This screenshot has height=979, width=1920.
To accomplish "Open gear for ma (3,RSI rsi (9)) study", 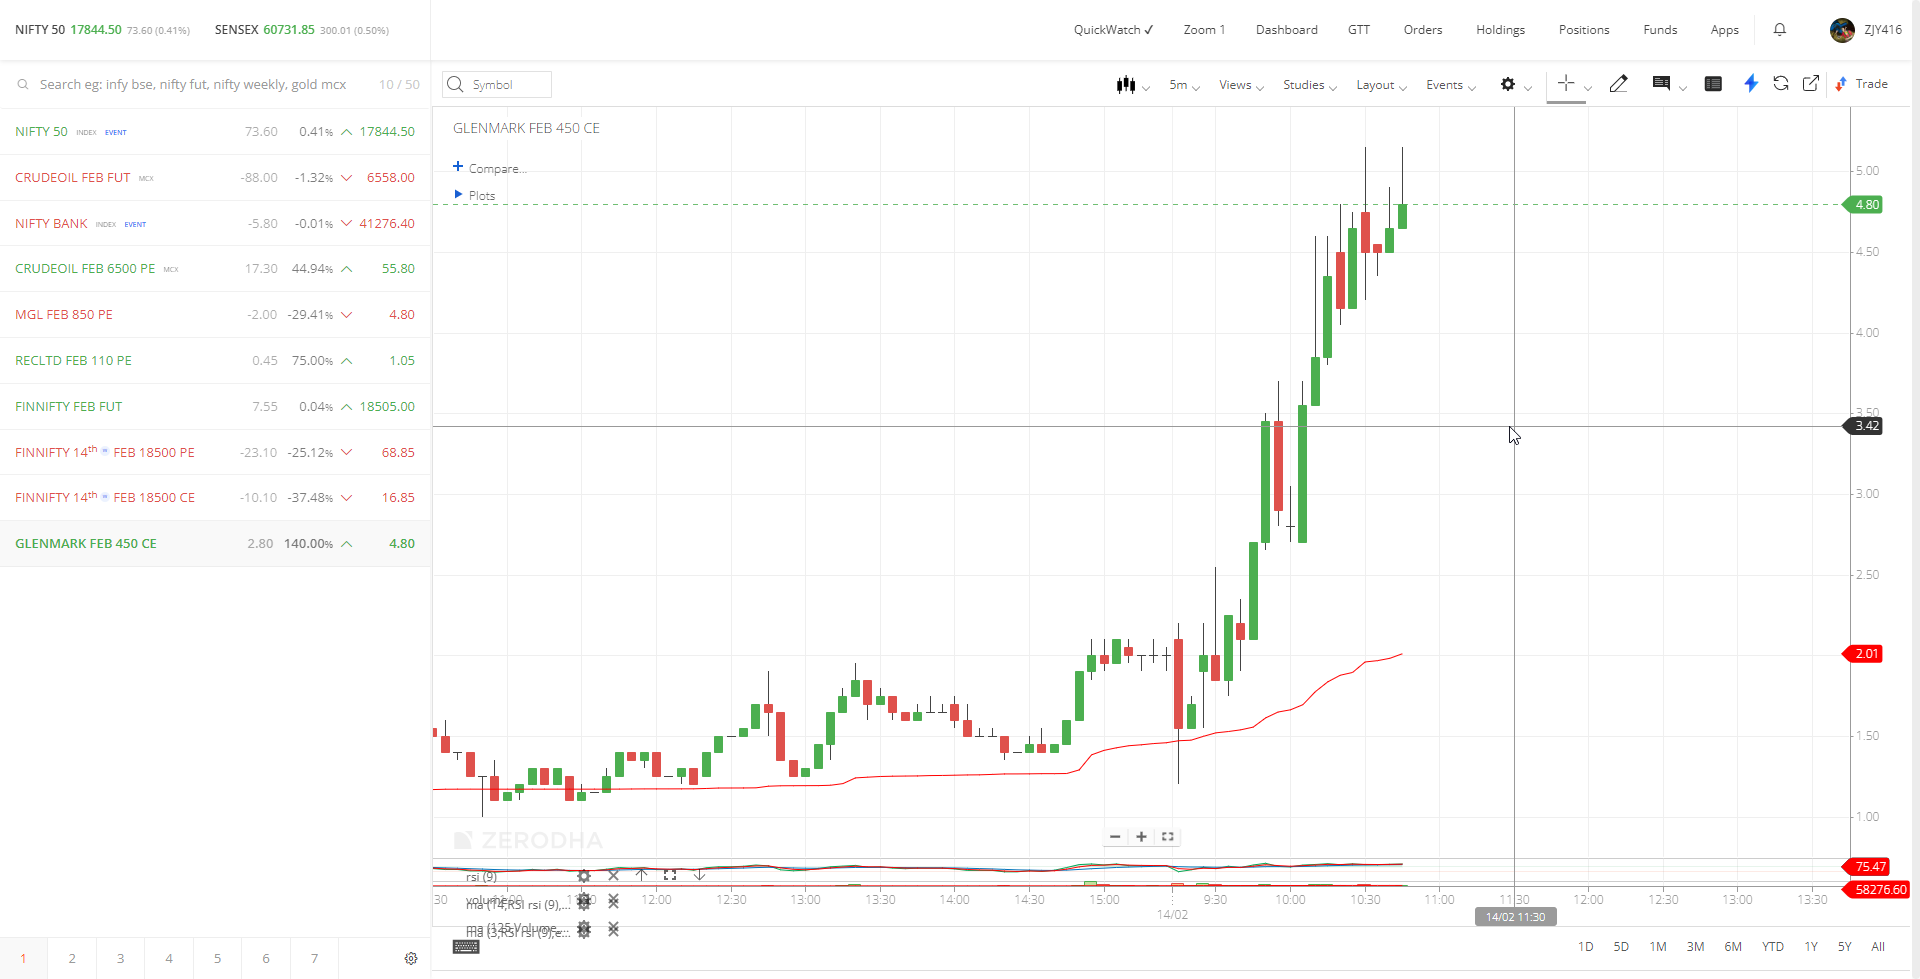I will 584,930.
